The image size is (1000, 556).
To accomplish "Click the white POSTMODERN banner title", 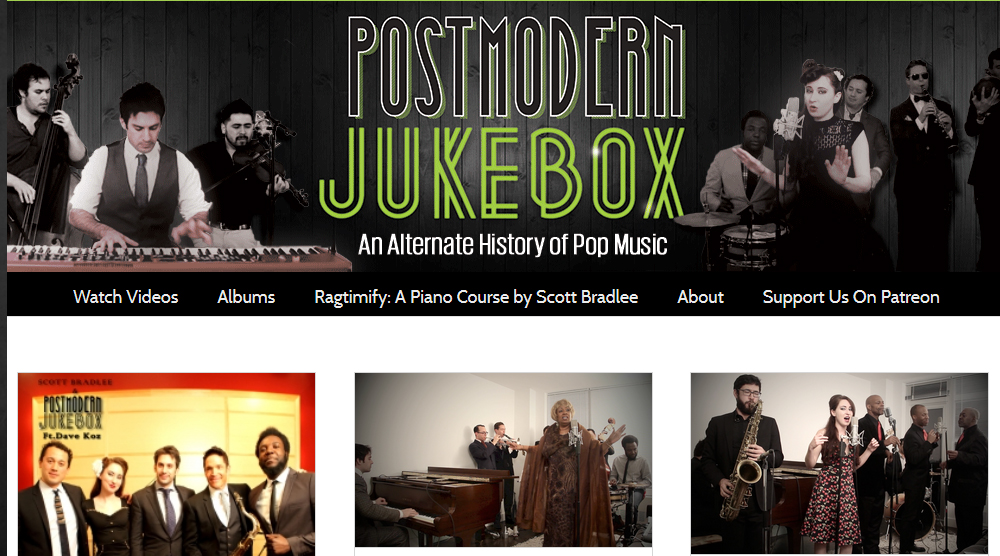I will (517, 68).
